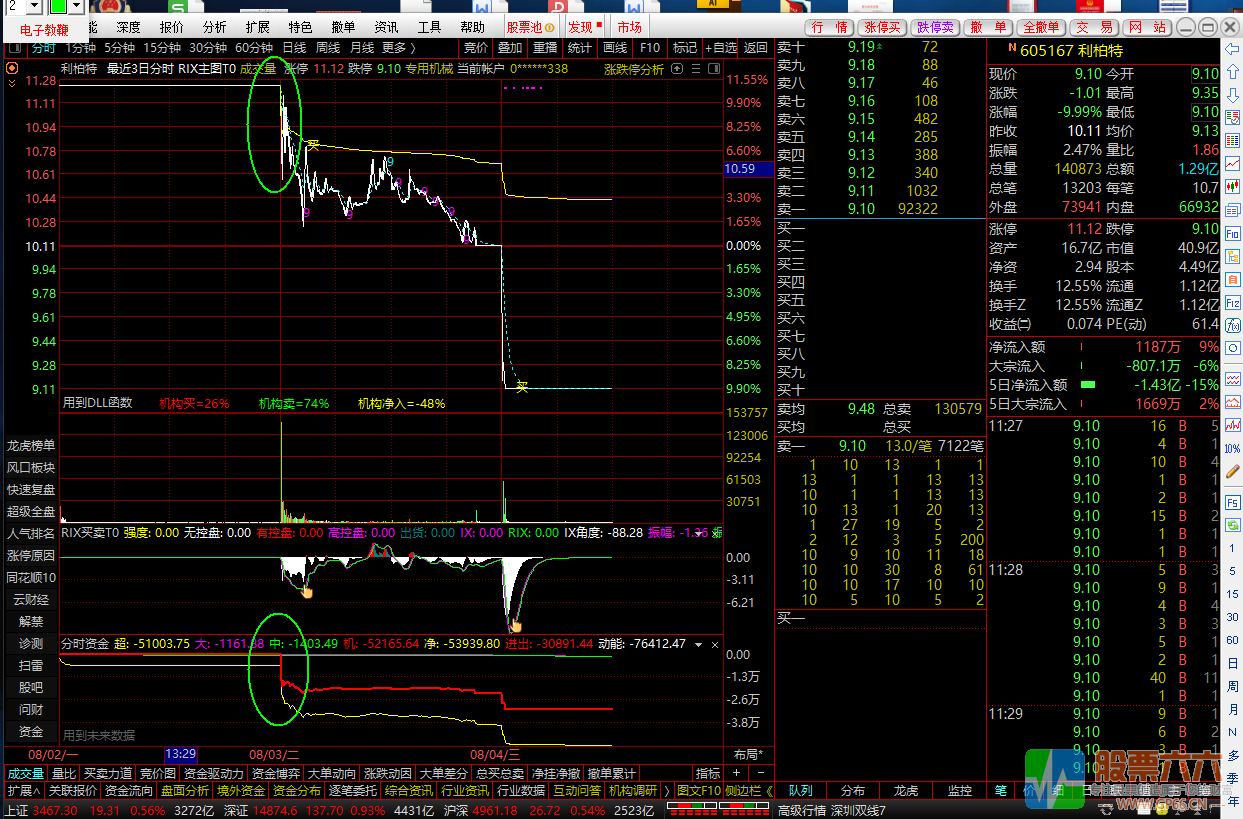Expand the 更多 period options

tap(399, 47)
